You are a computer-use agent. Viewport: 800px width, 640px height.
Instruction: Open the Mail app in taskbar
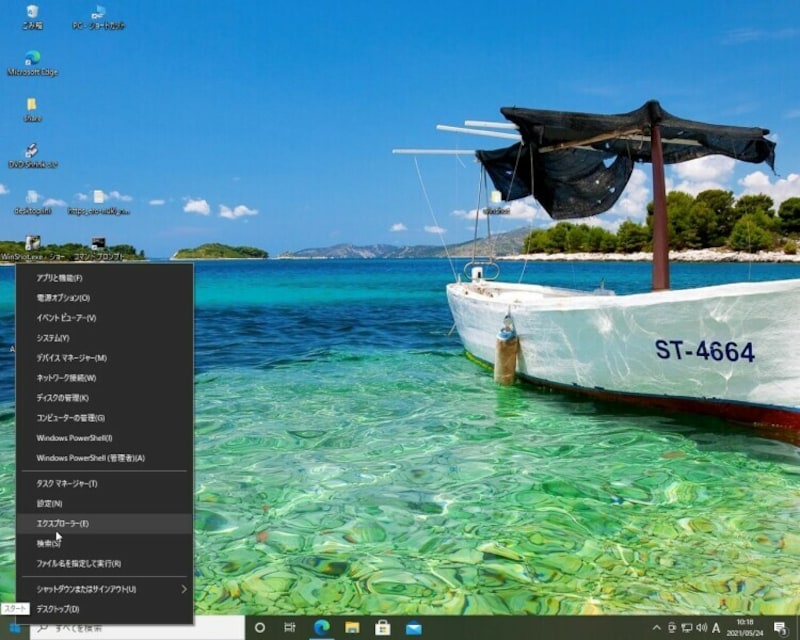click(x=413, y=627)
